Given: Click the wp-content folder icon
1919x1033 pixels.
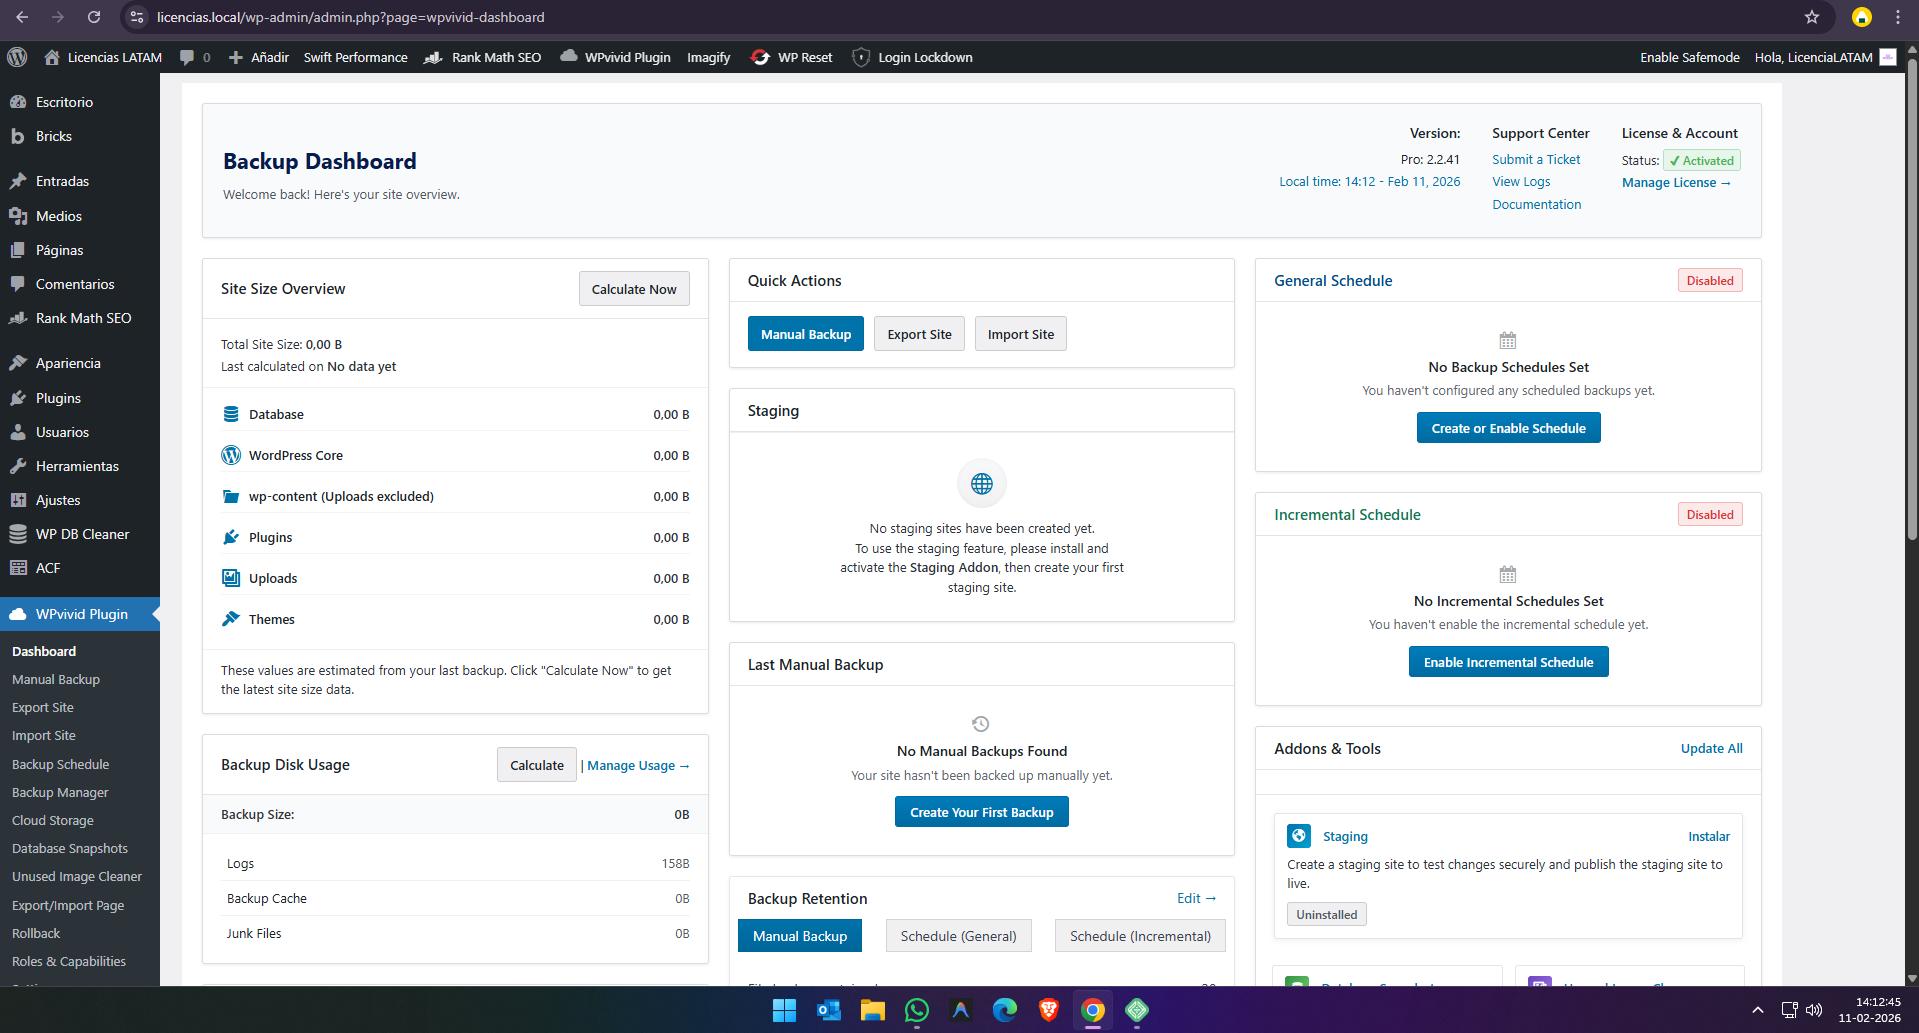Looking at the screenshot, I should click(x=231, y=496).
